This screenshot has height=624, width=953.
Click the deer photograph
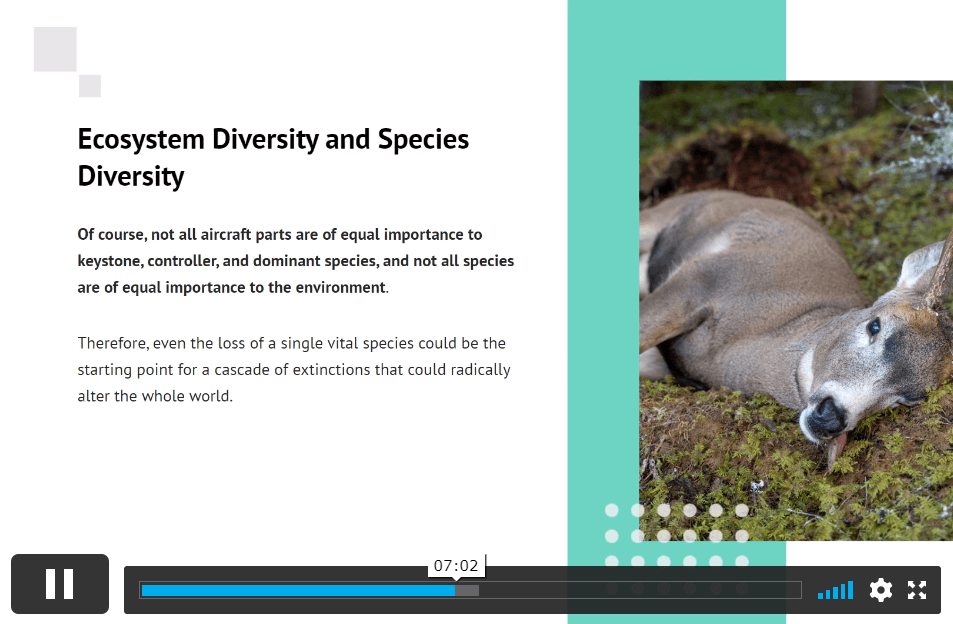[795, 310]
